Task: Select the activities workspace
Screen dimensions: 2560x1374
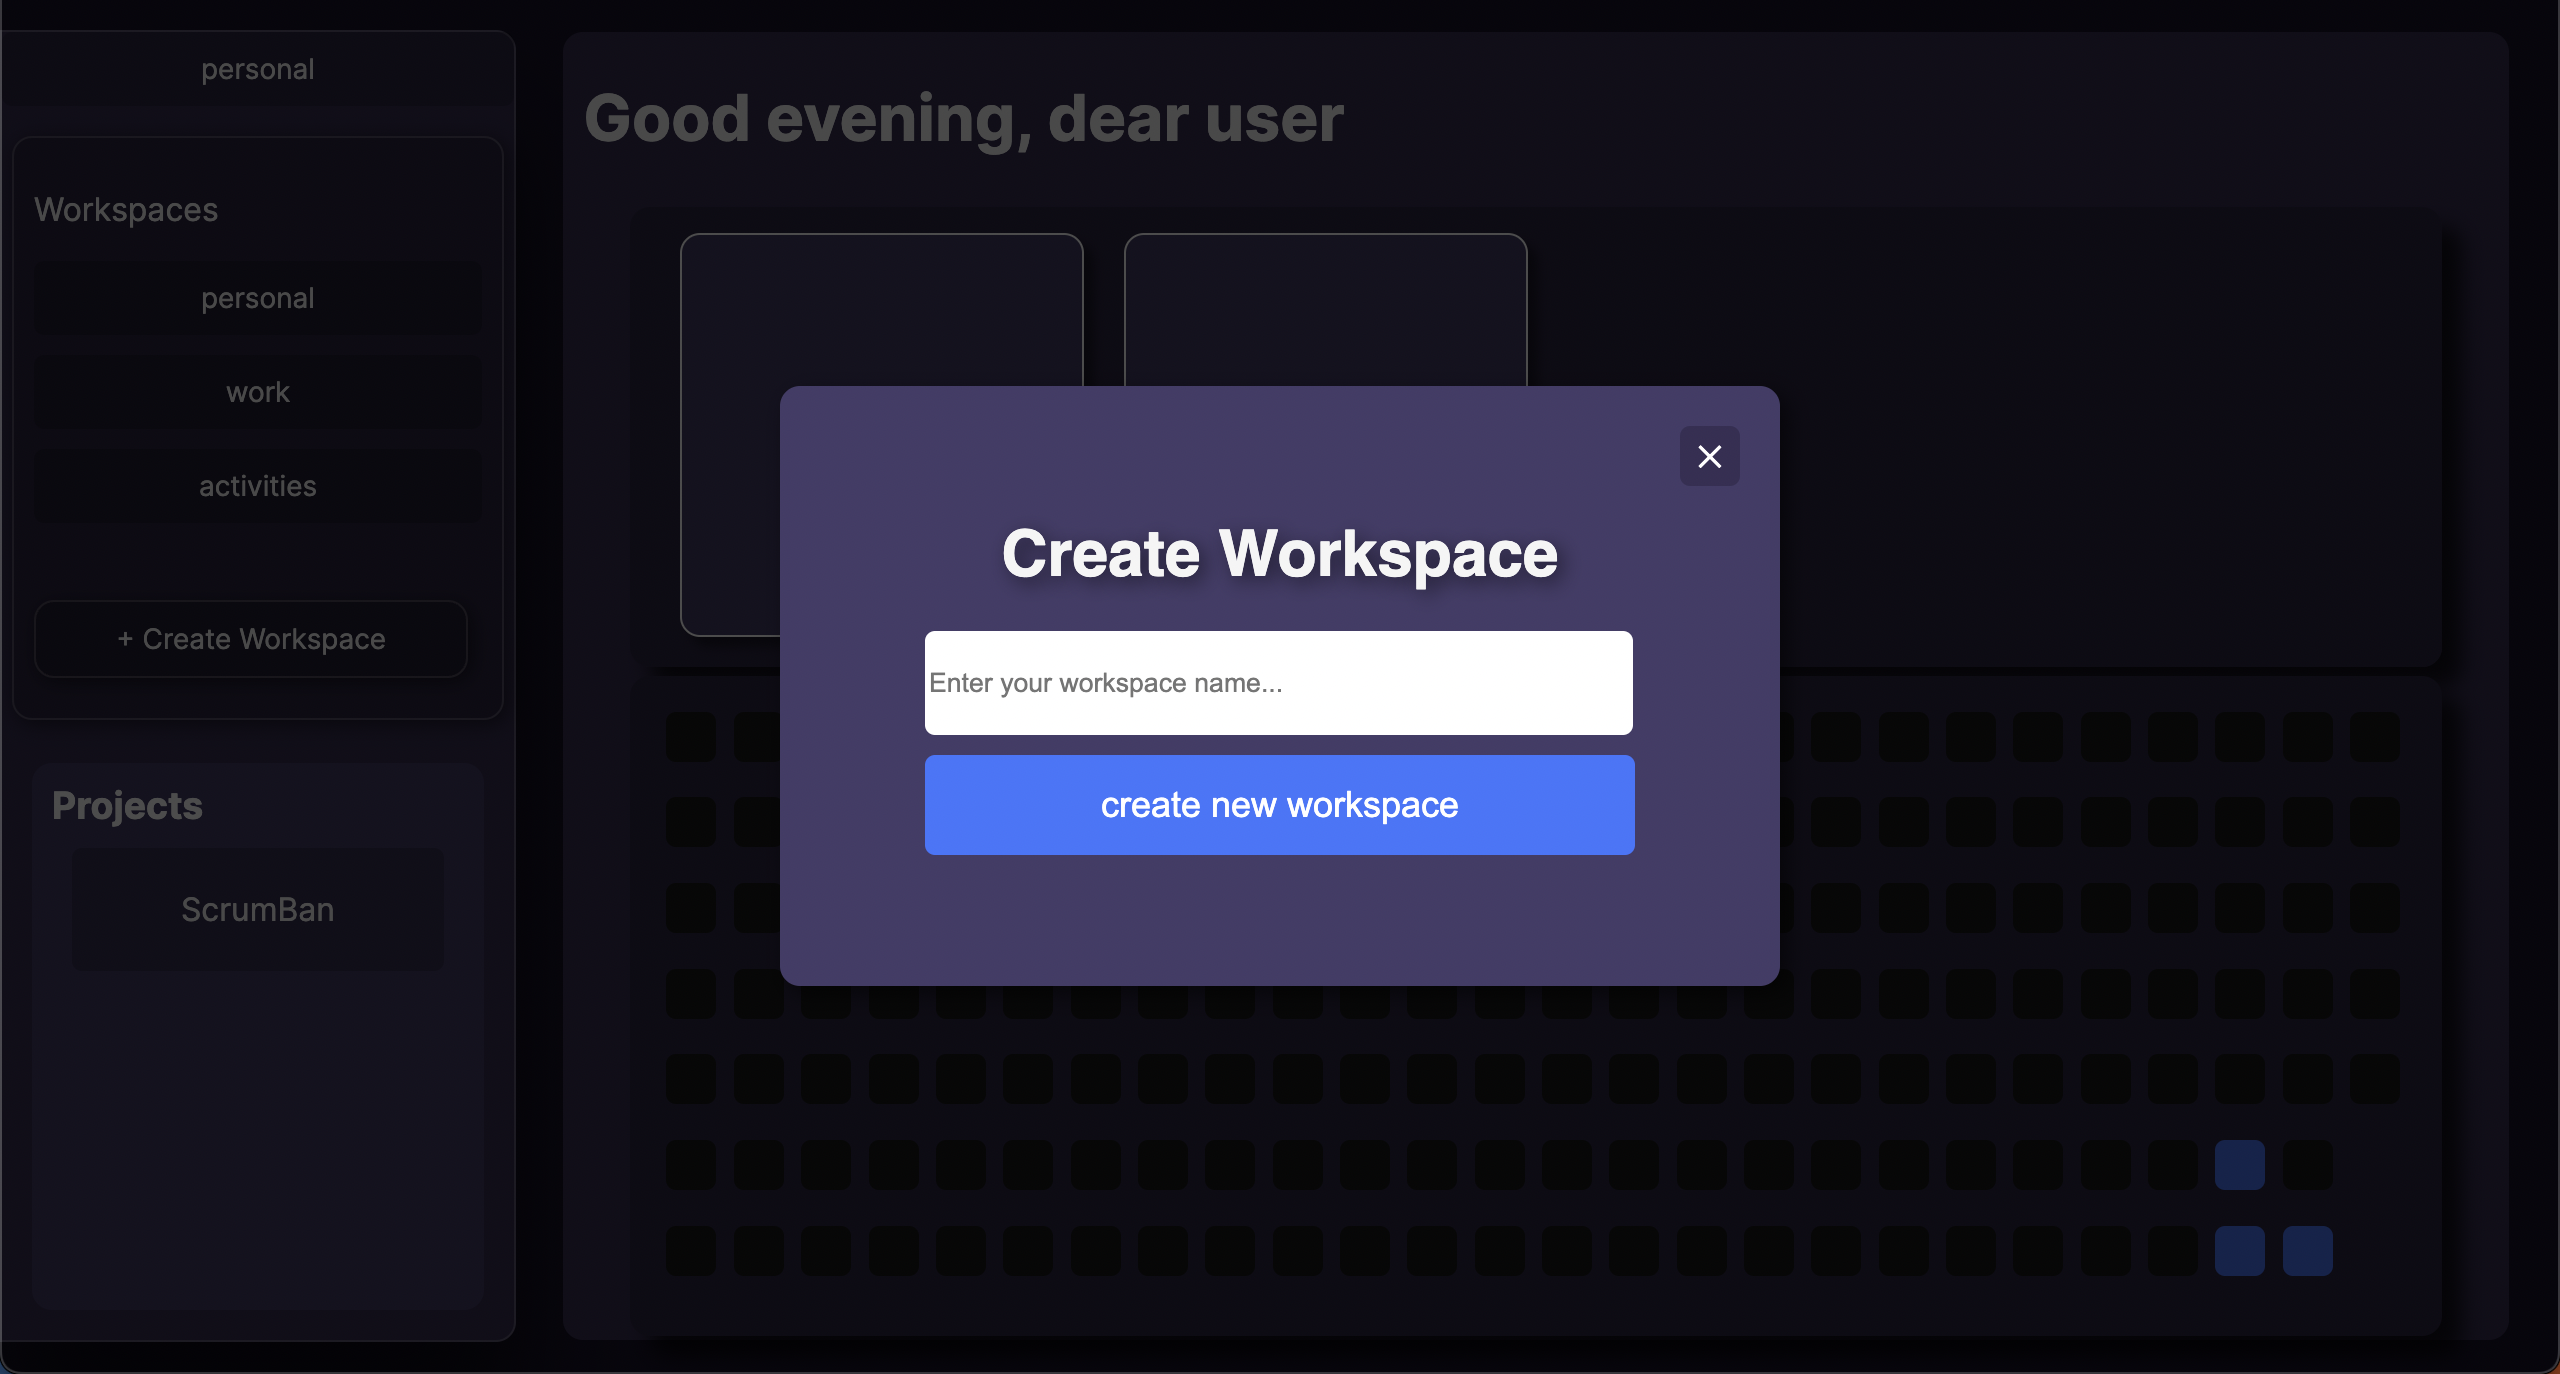Action: click(258, 486)
